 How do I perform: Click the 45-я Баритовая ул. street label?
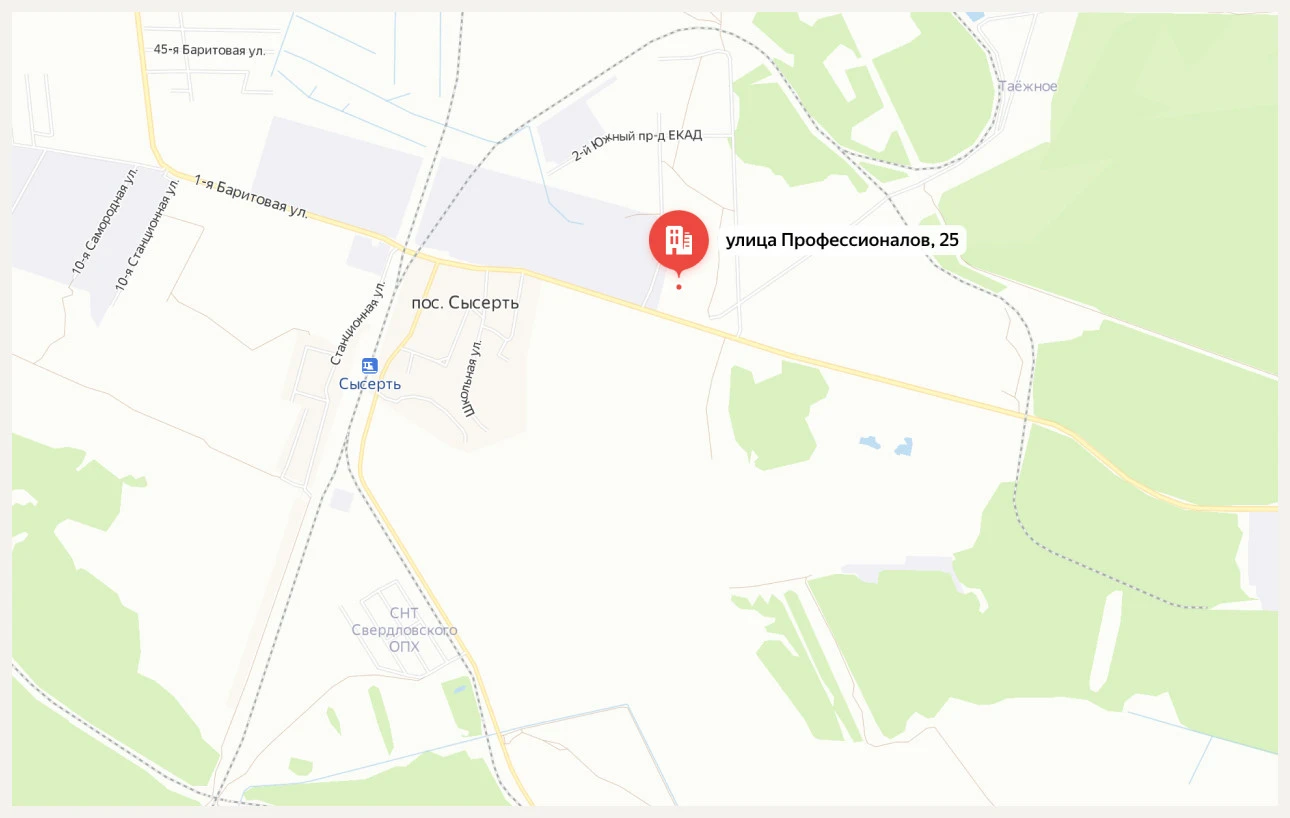(209, 49)
